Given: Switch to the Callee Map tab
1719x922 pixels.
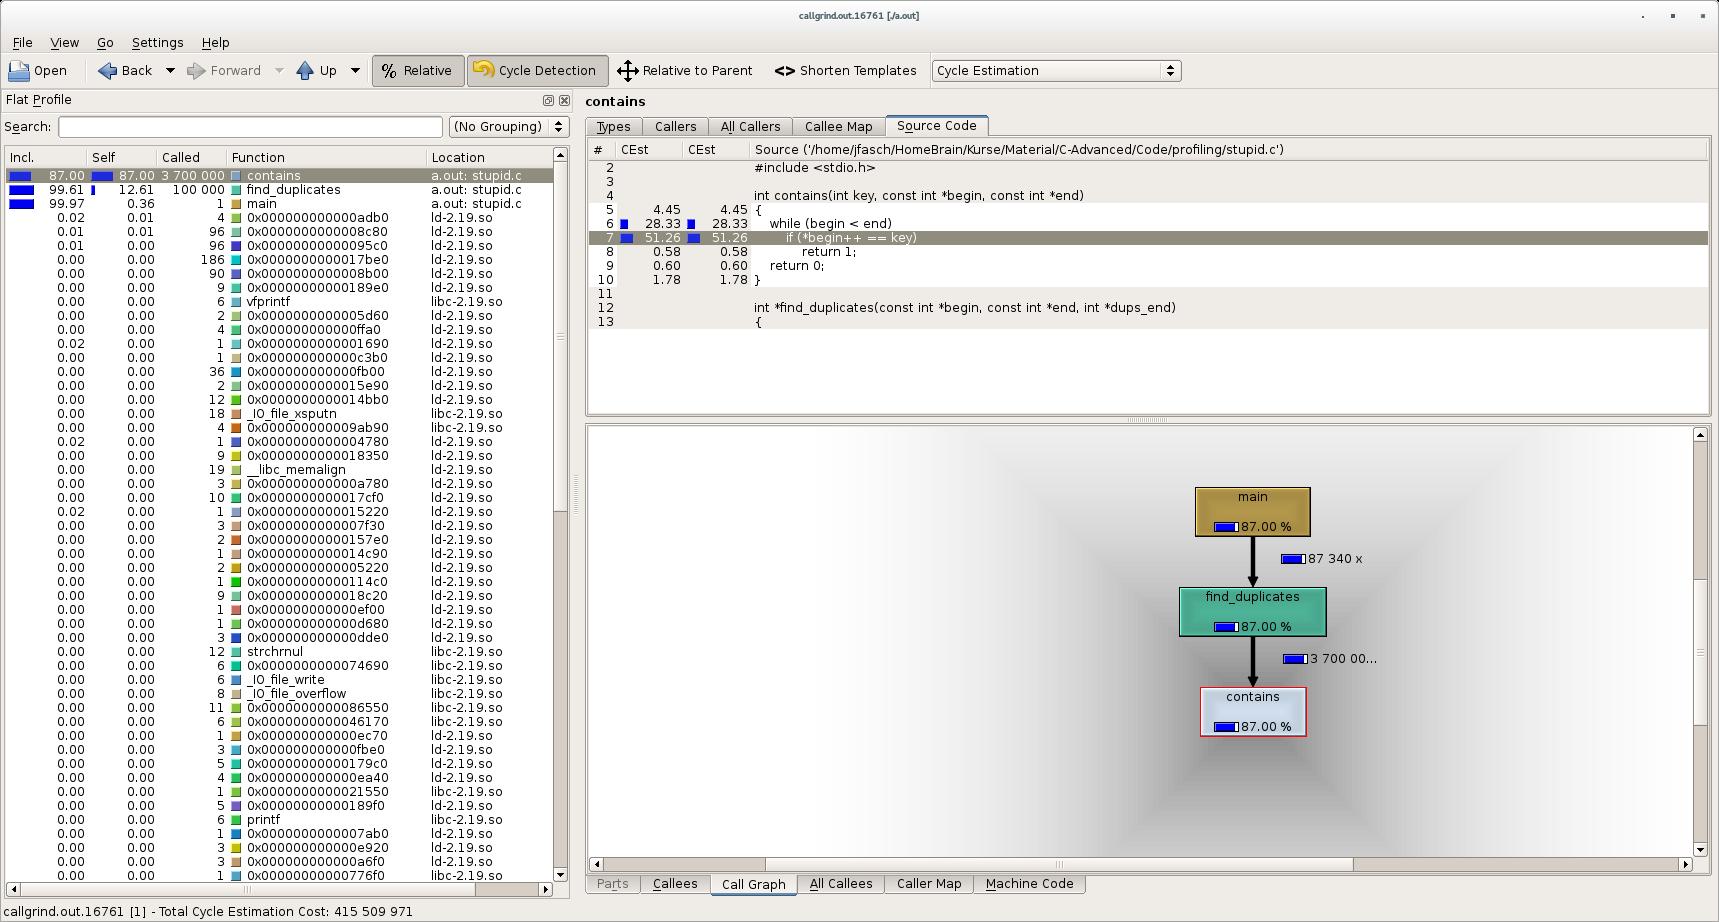Looking at the screenshot, I should click(838, 127).
